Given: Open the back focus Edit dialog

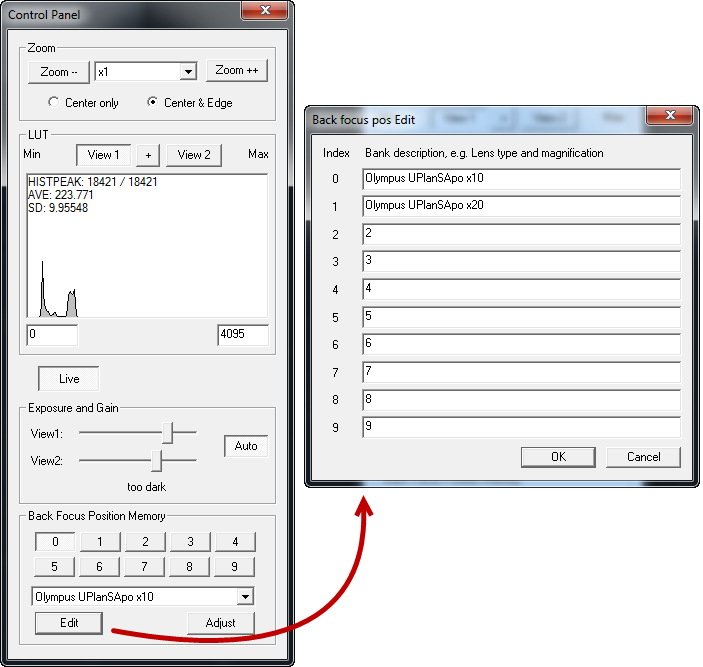Looking at the screenshot, I should coord(68,623).
